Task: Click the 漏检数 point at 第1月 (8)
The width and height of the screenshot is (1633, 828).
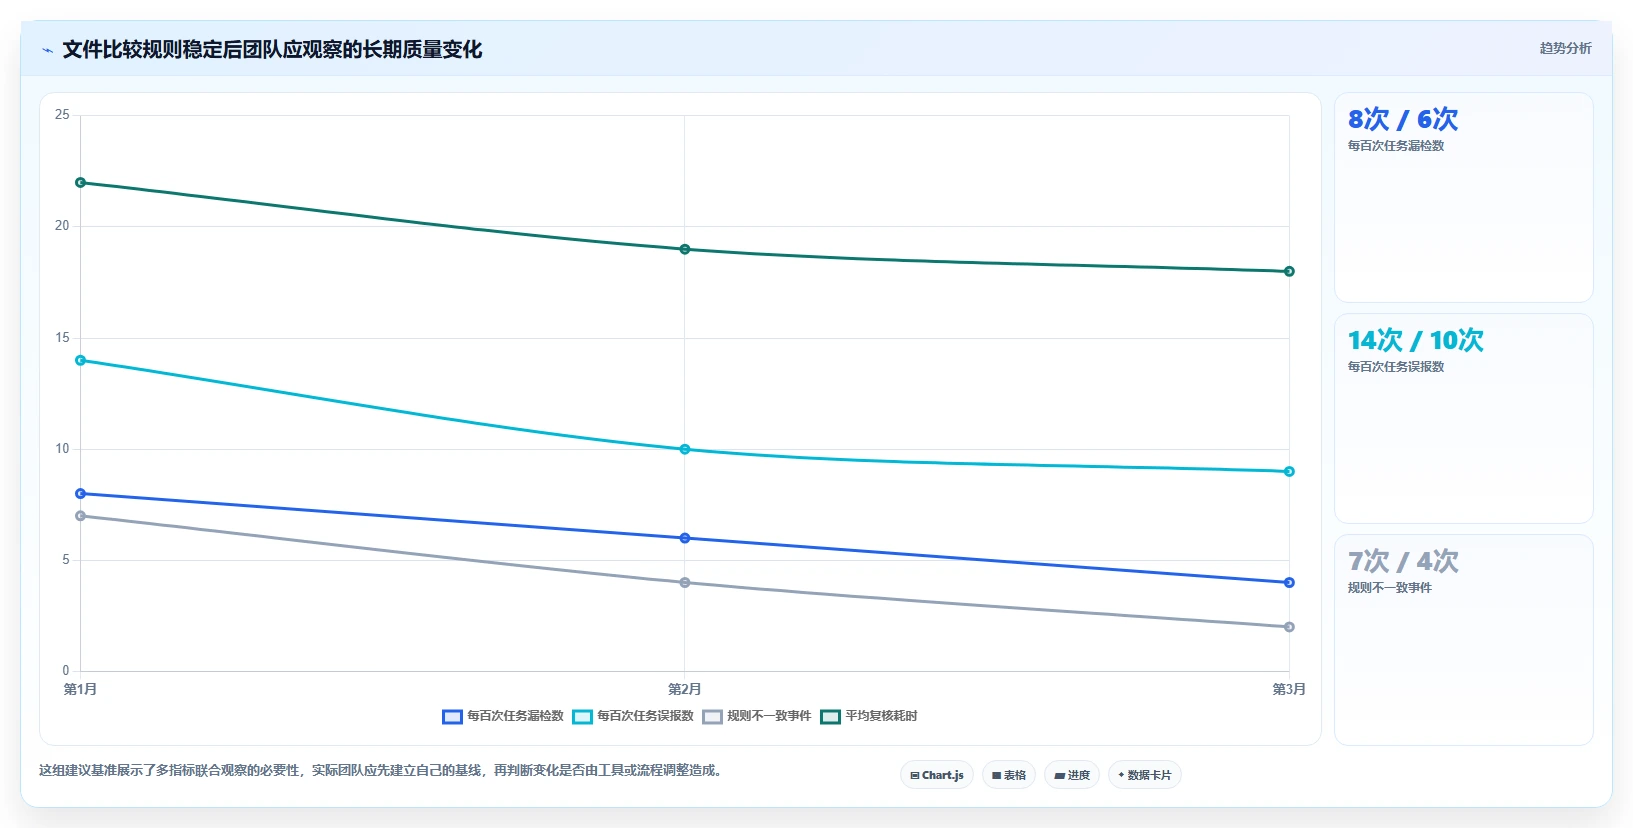Action: click(x=81, y=494)
